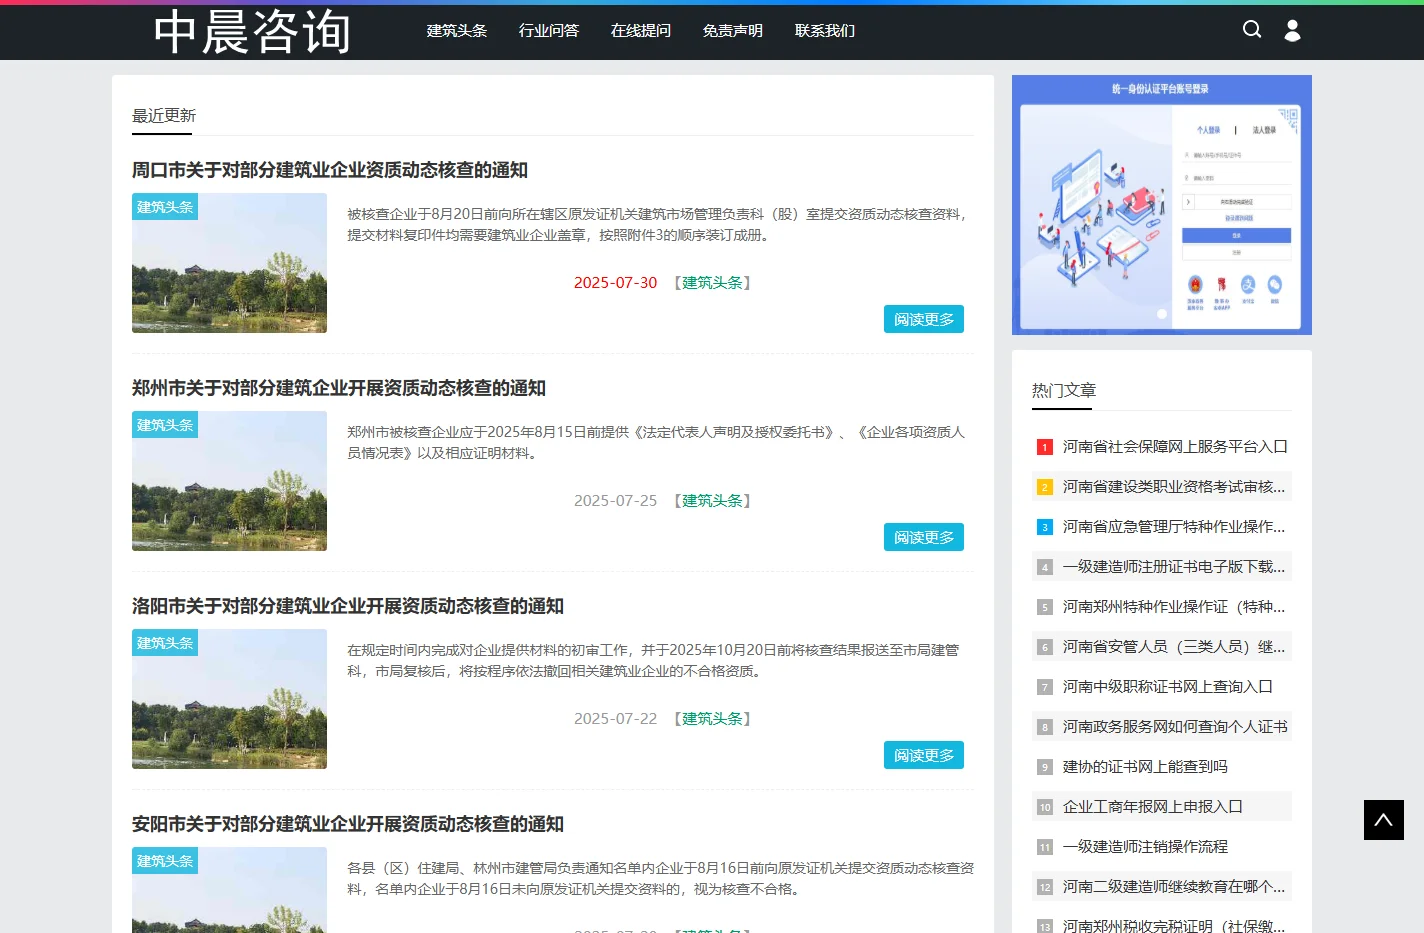
Task: Open the 郑州市 资质动态核查 article title
Action: click(x=339, y=388)
